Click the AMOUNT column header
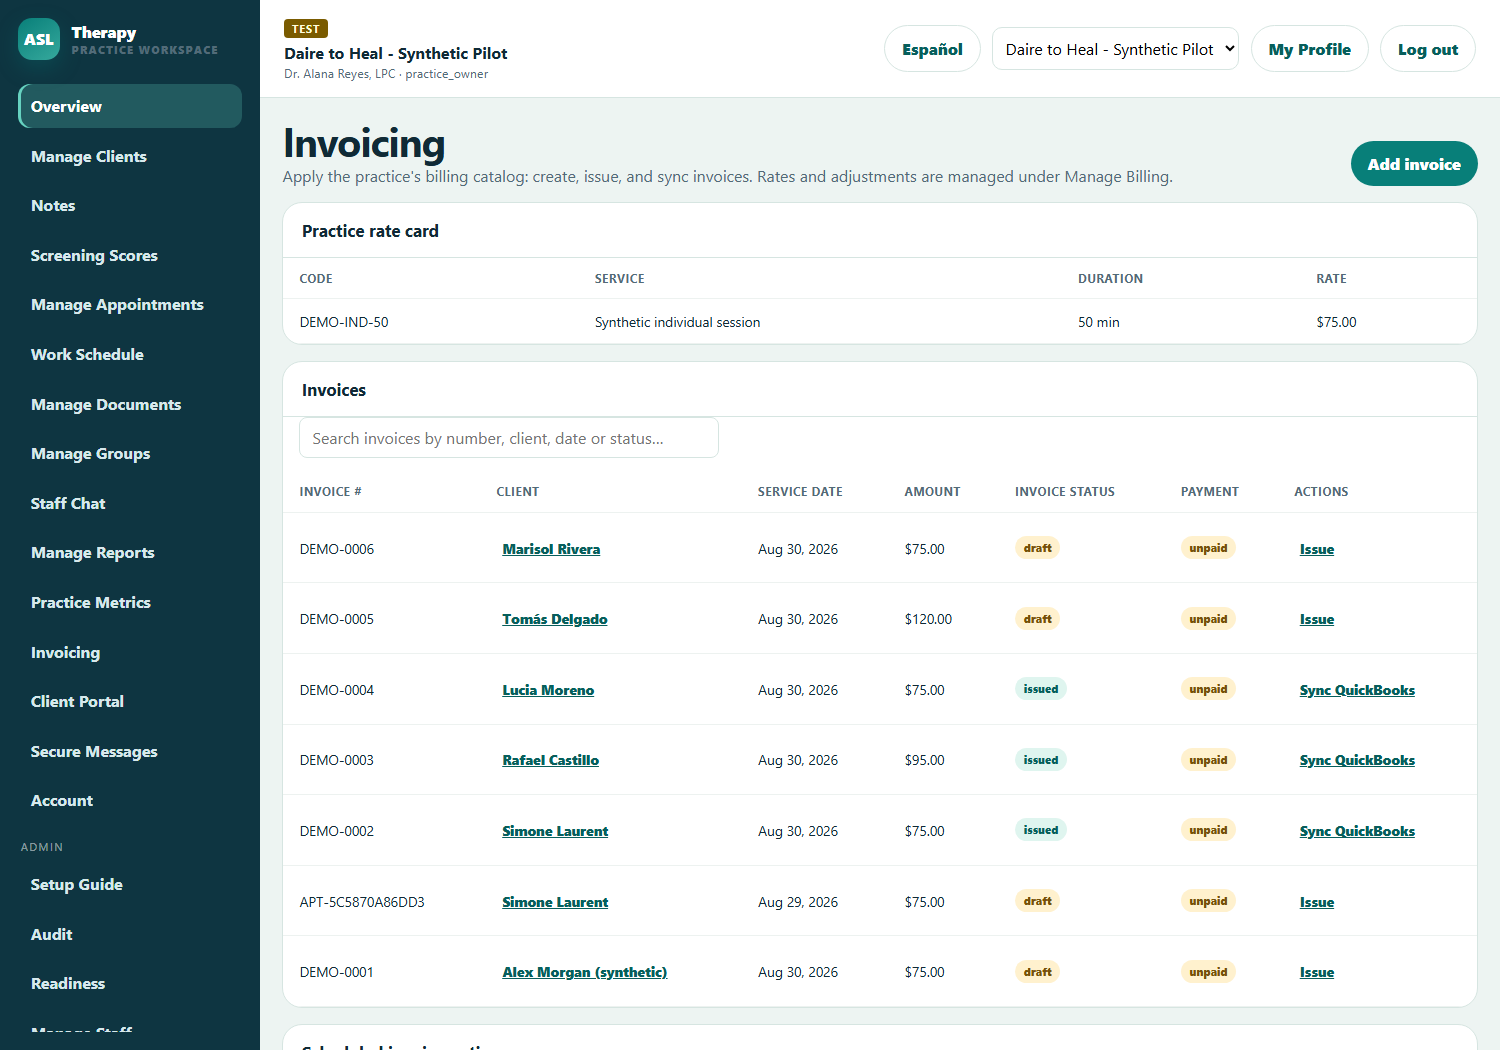Image resolution: width=1500 pixels, height=1050 pixels. (x=932, y=491)
